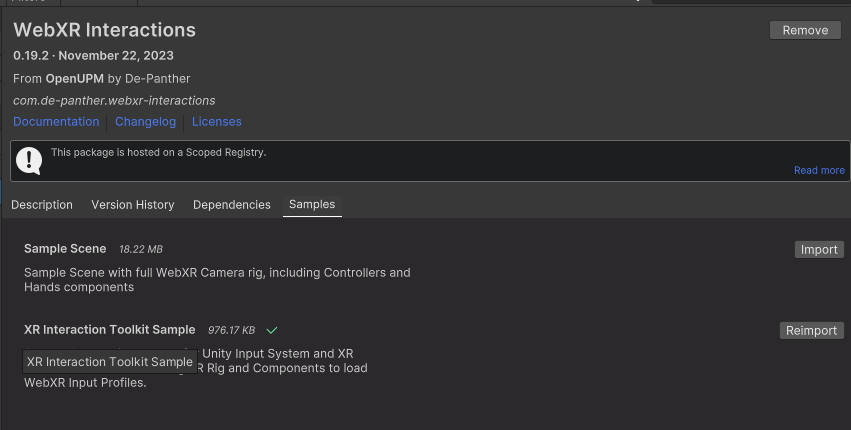
Task: Click the From OpenUPM by De-Panther text
Action: [x=101, y=79]
